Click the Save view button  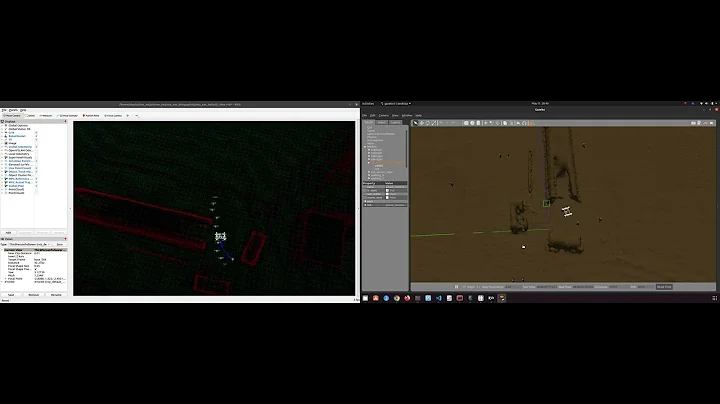pyautogui.click(x=11, y=295)
